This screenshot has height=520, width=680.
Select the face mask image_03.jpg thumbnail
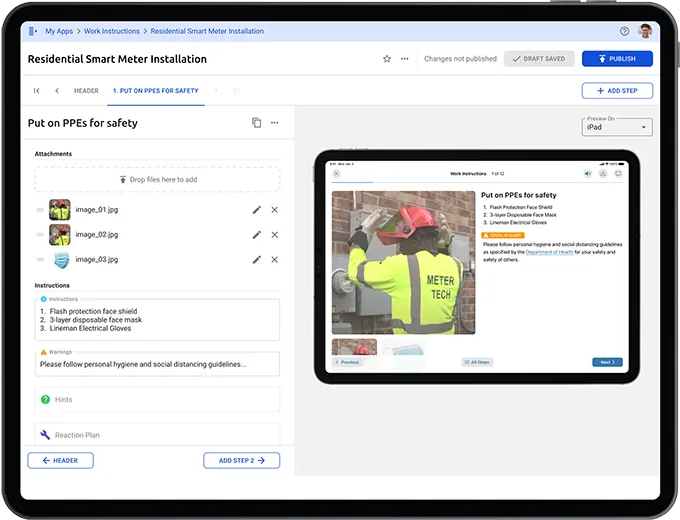(x=62, y=260)
